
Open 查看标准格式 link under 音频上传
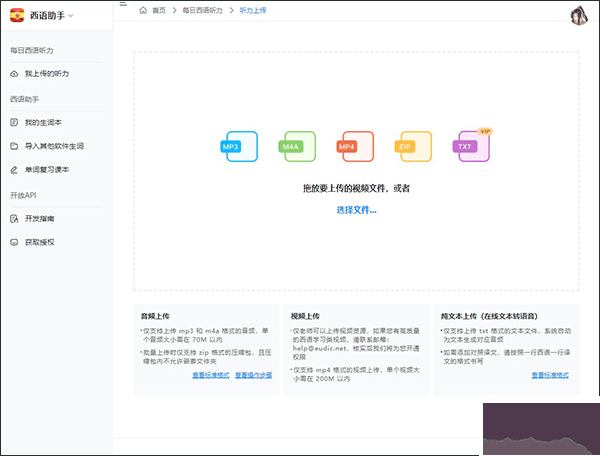211,375
